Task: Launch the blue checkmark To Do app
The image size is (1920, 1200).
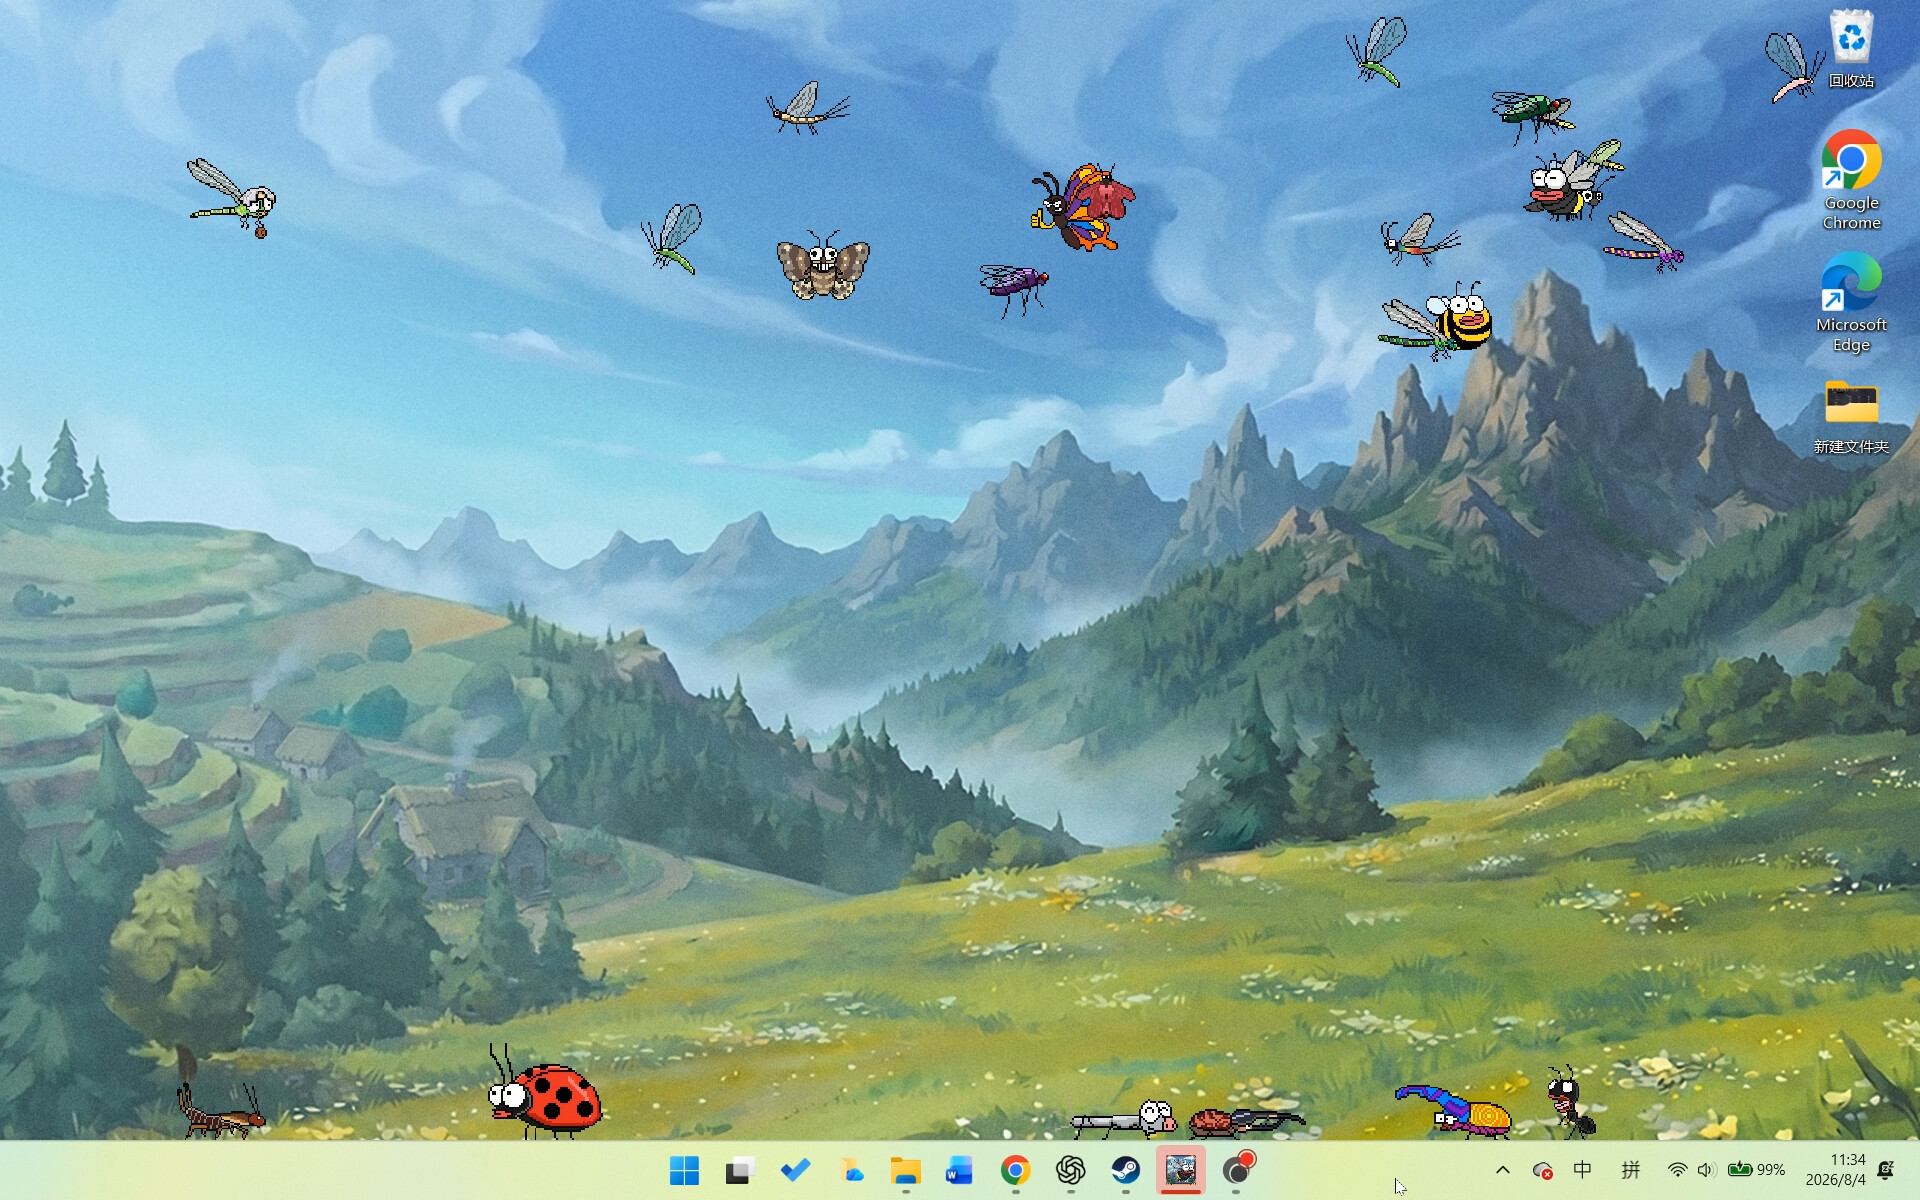Action: (x=795, y=1170)
